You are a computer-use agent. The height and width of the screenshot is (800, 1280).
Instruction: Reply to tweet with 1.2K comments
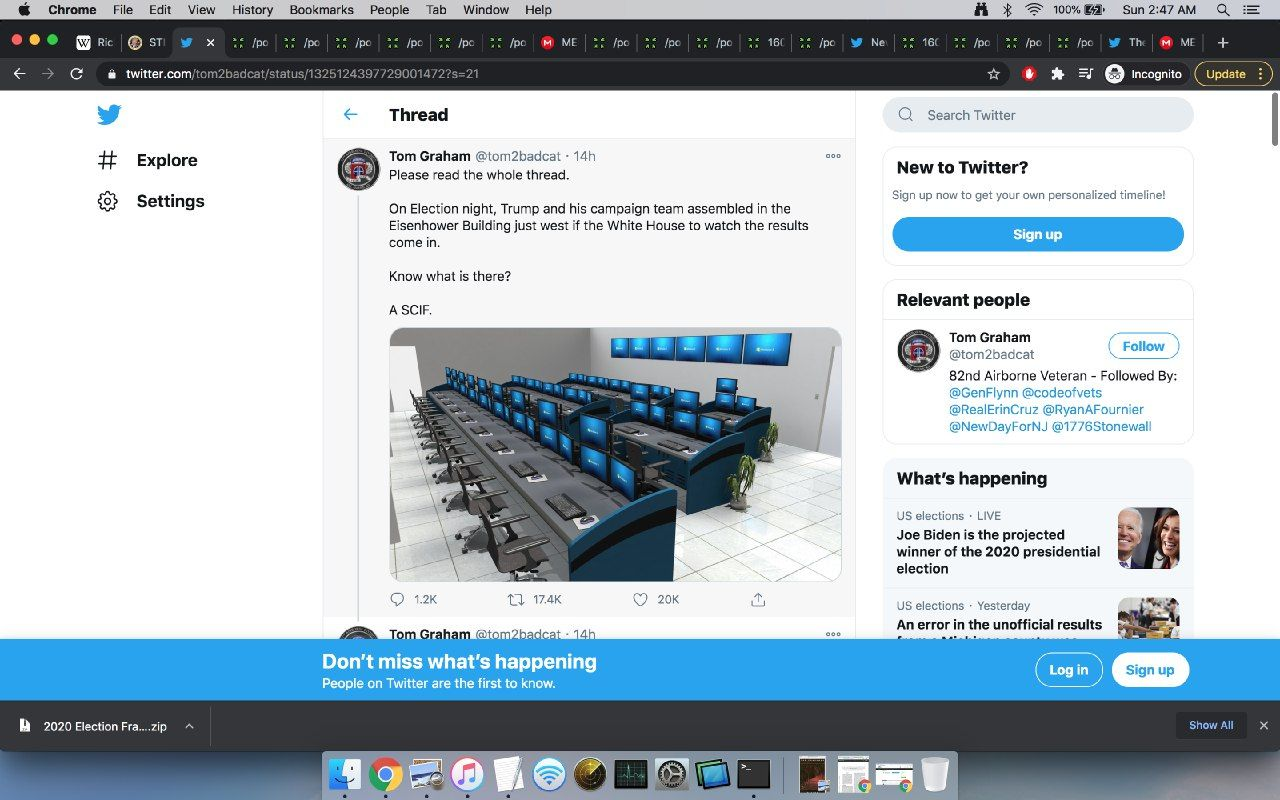(x=397, y=599)
